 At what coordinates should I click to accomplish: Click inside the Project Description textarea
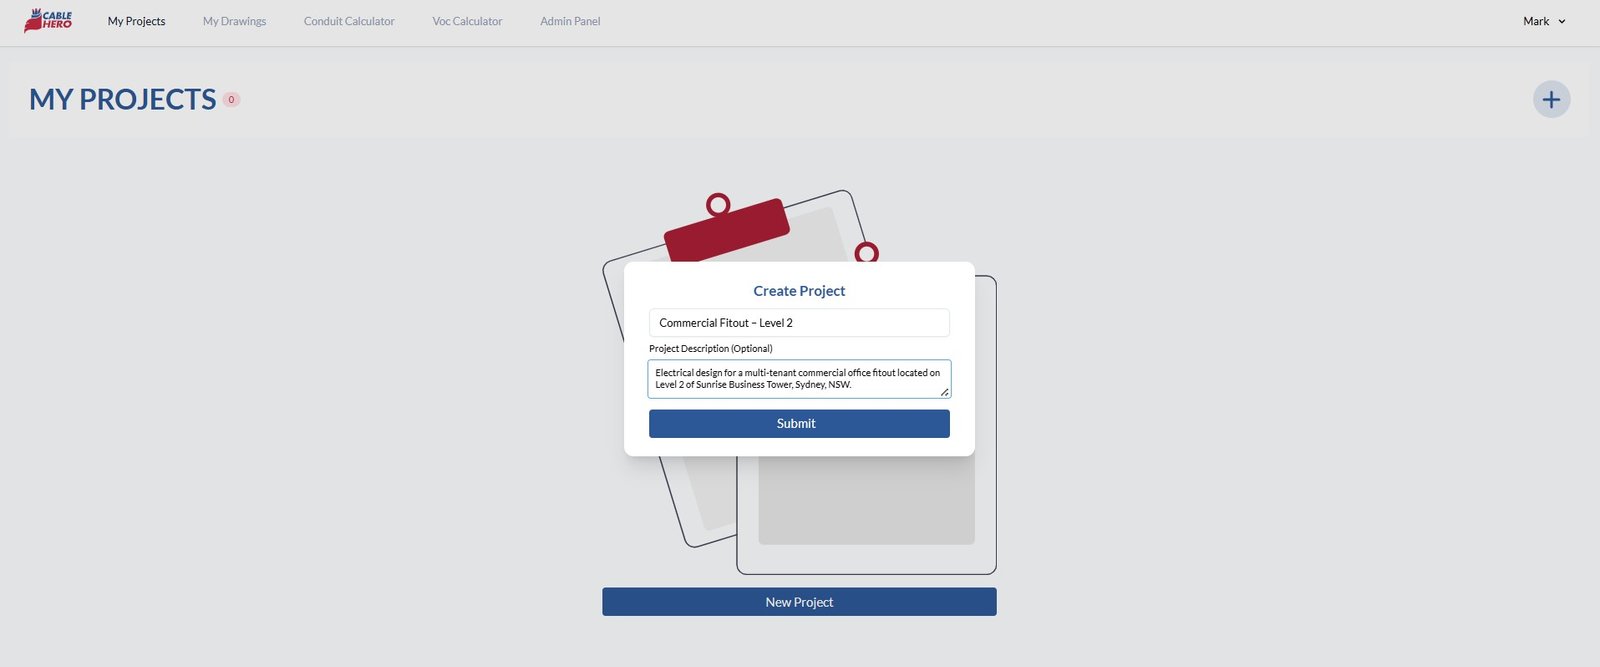tap(799, 379)
